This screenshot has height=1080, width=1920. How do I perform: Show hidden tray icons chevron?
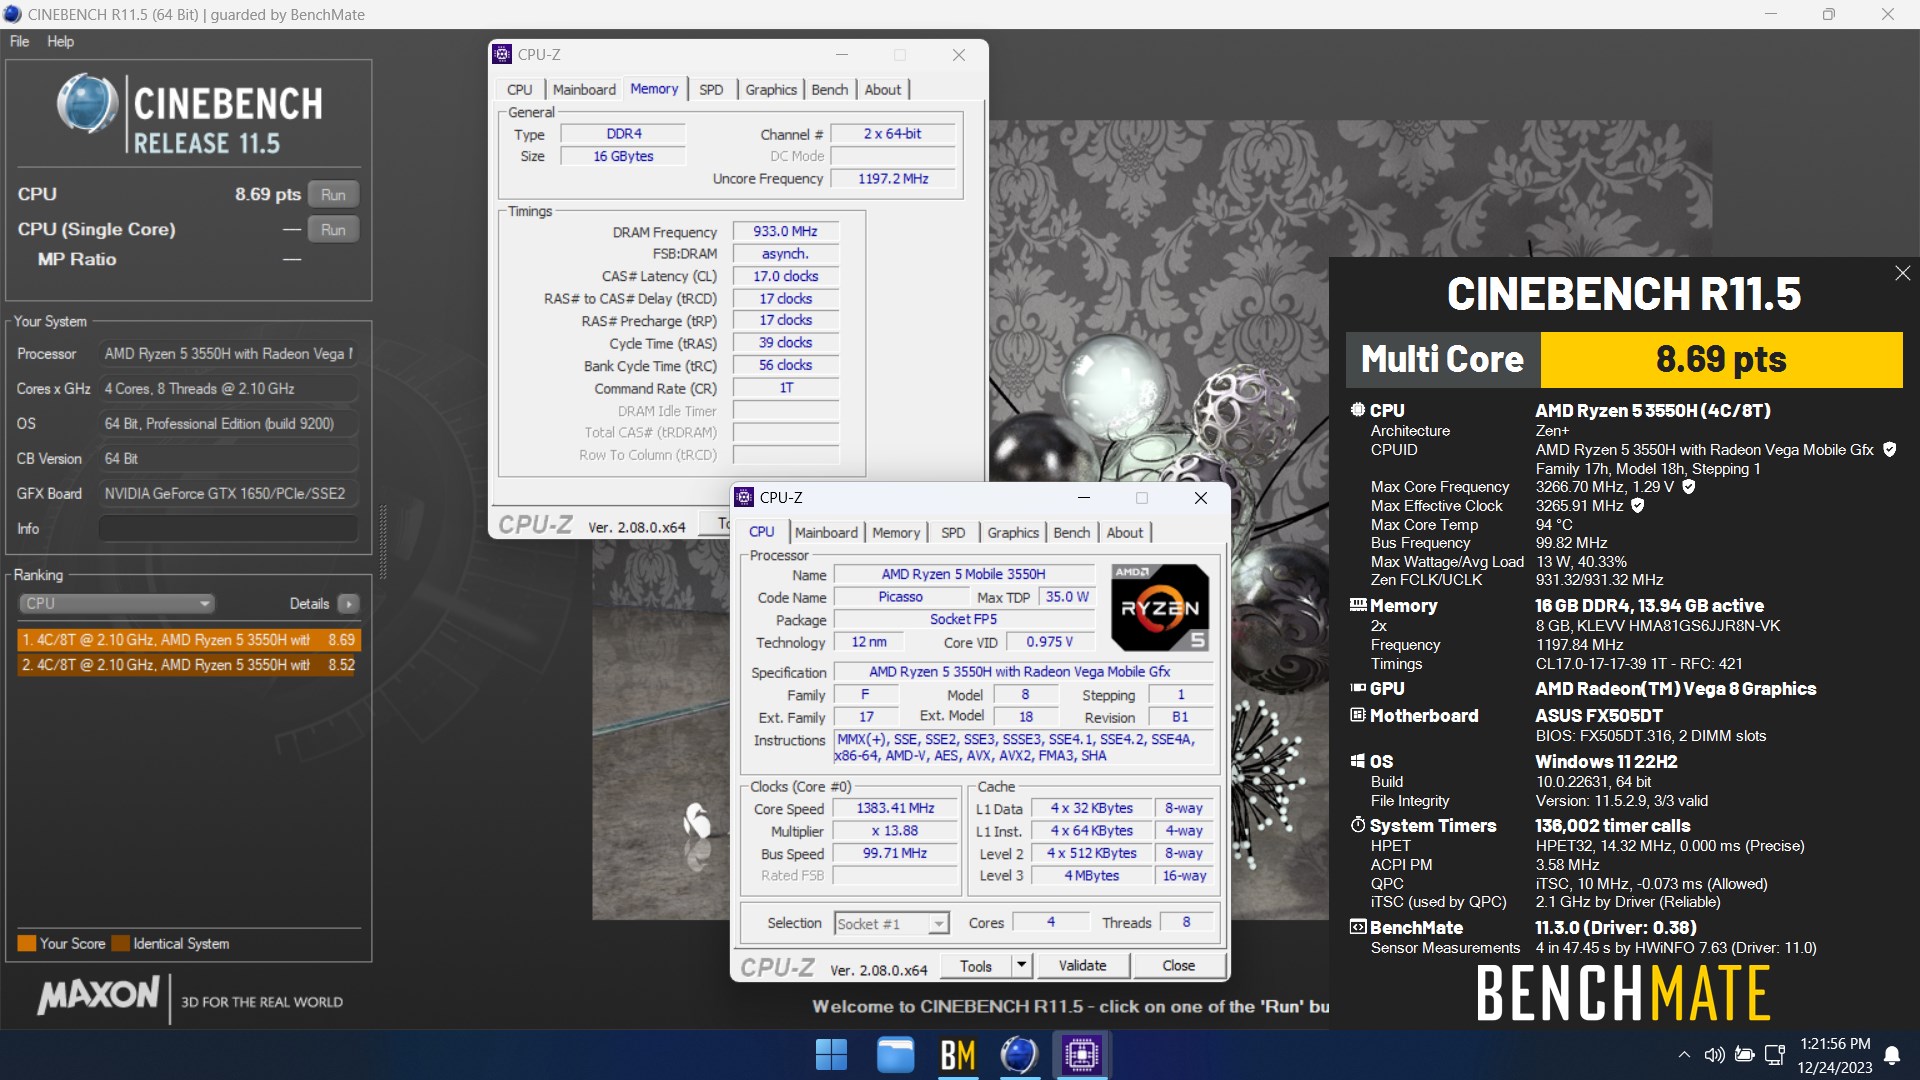1684,1055
